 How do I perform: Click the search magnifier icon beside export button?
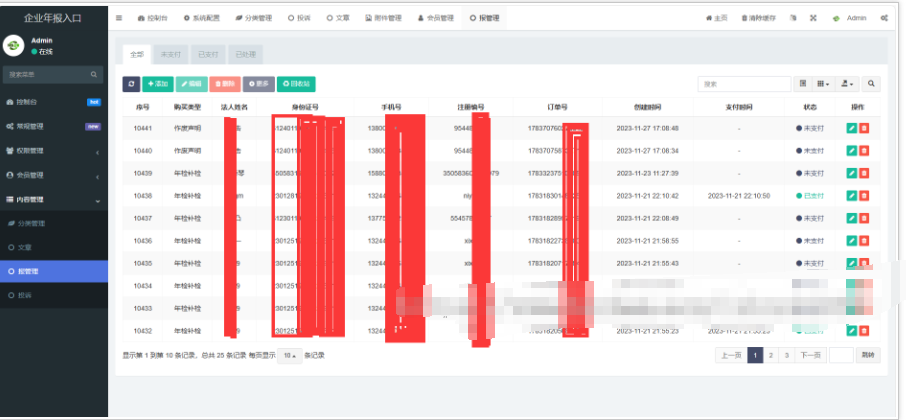pyautogui.click(x=872, y=85)
